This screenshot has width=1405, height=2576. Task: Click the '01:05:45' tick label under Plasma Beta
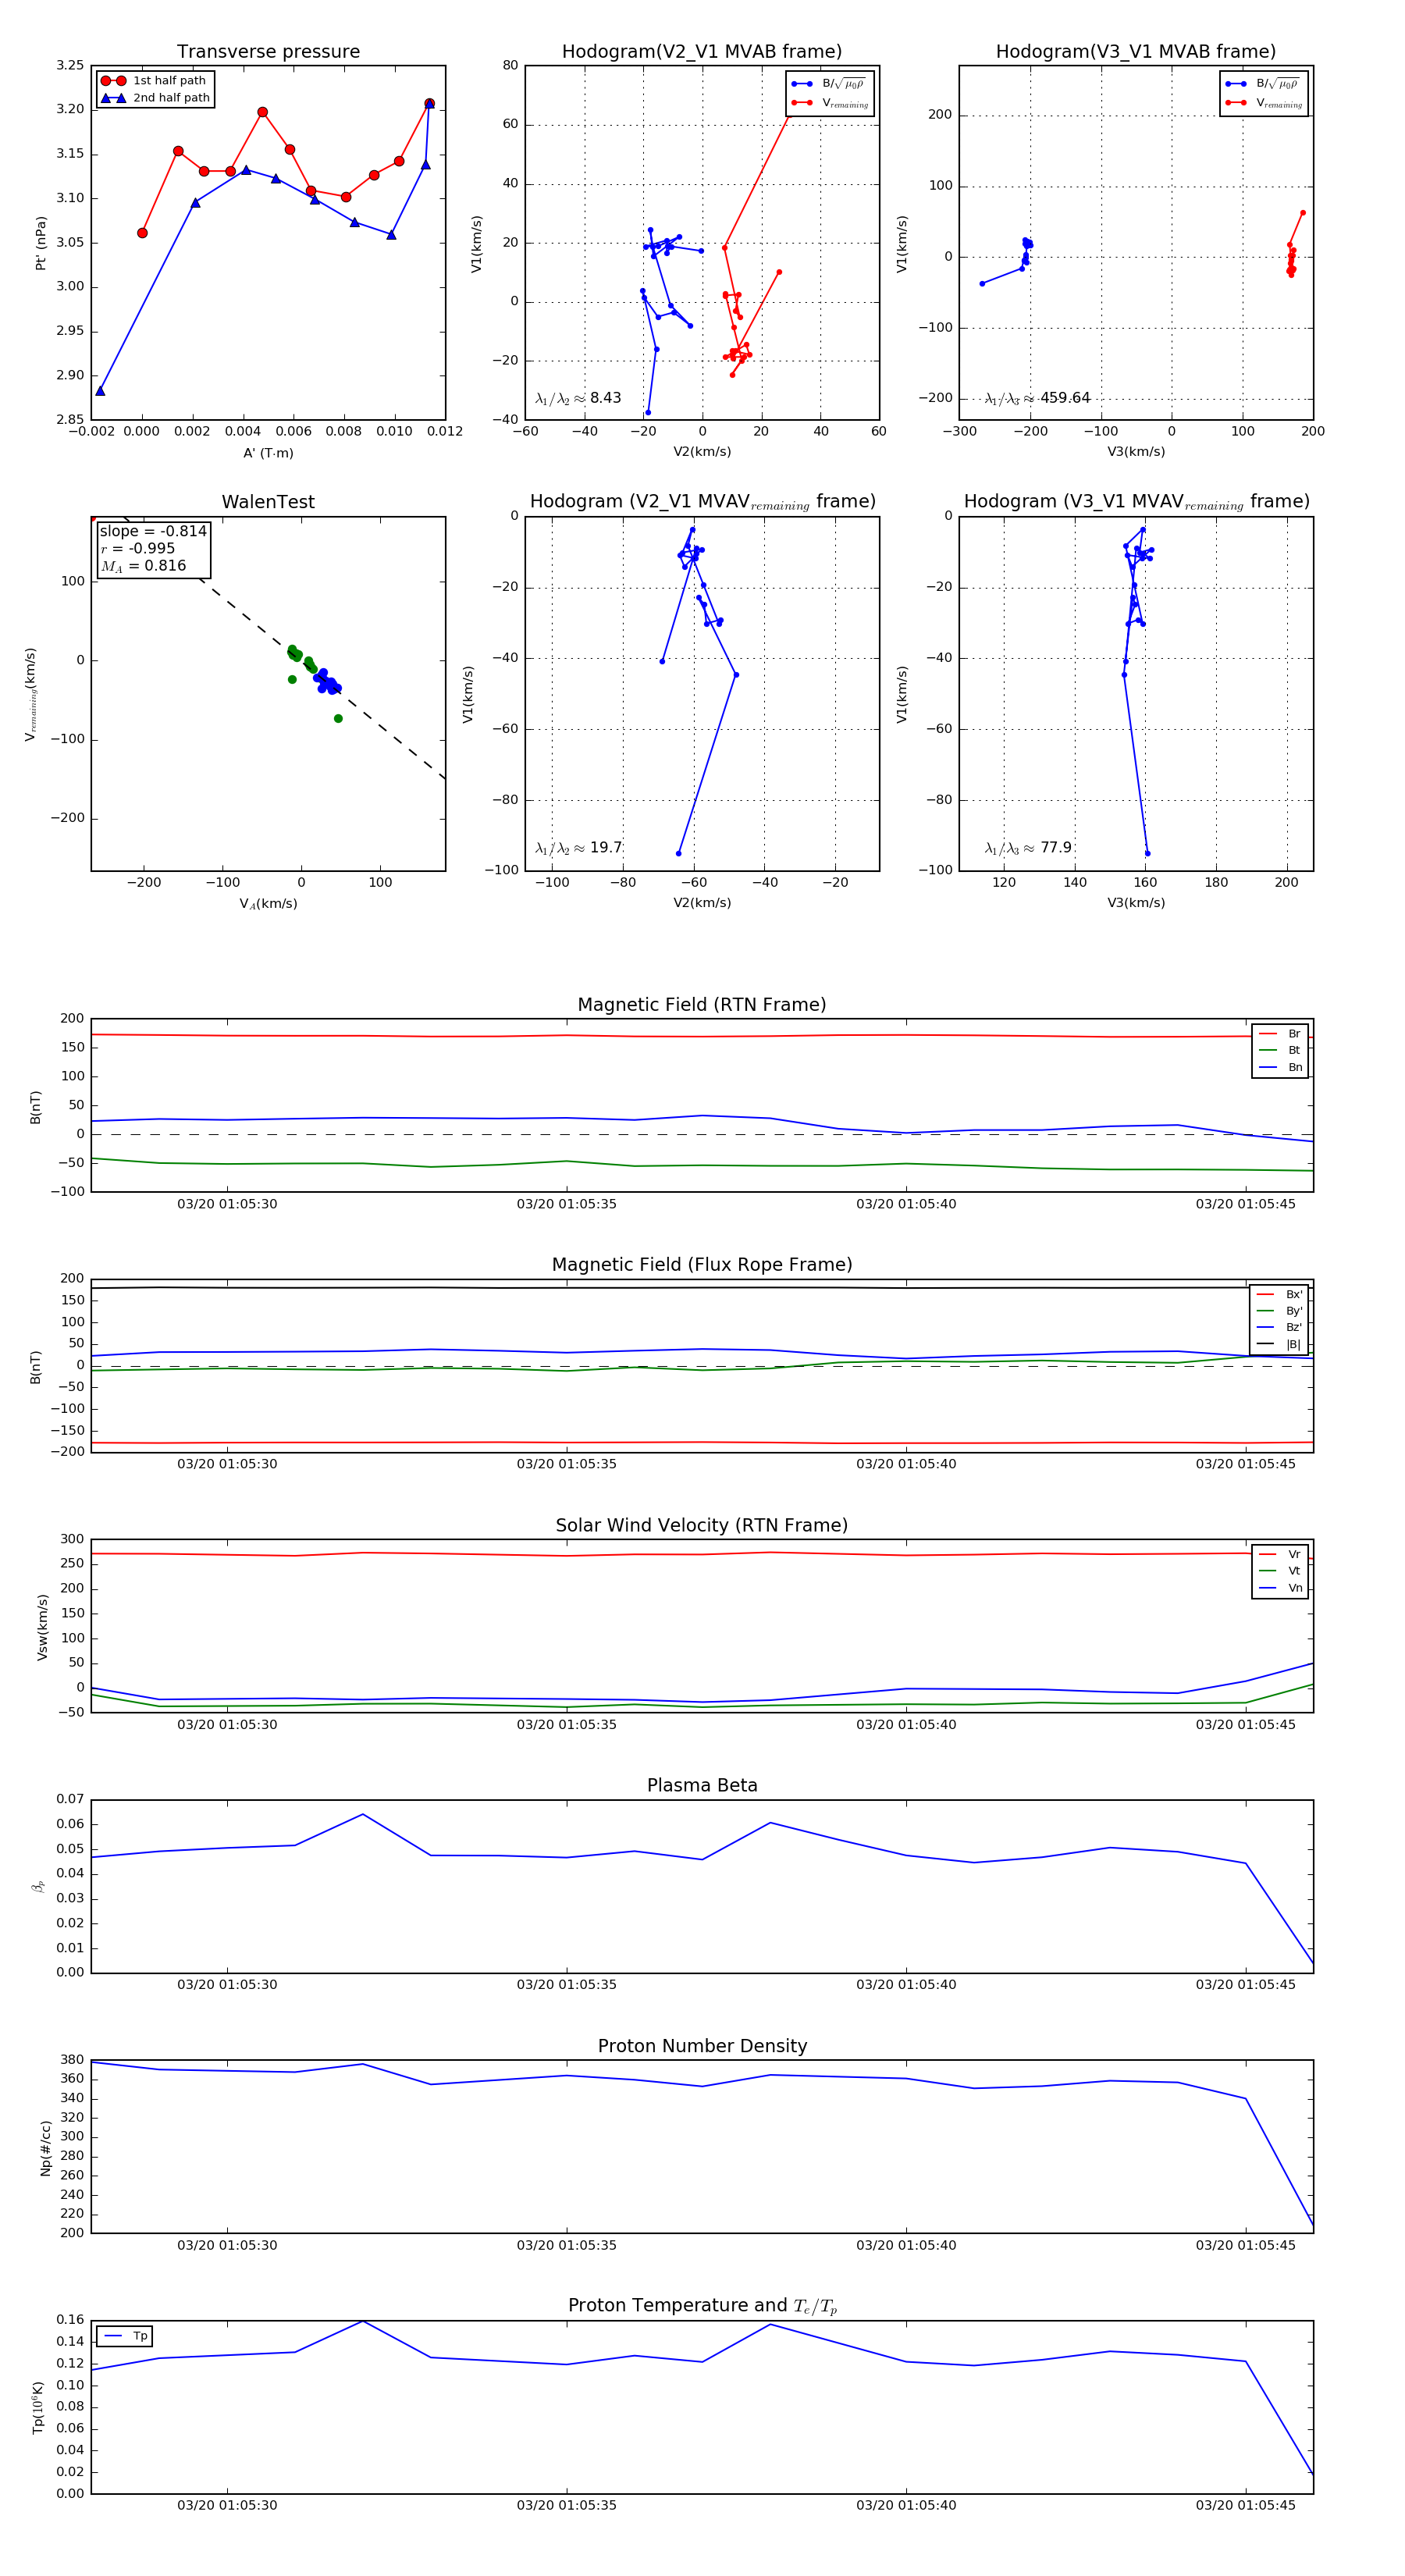click(x=1245, y=1985)
